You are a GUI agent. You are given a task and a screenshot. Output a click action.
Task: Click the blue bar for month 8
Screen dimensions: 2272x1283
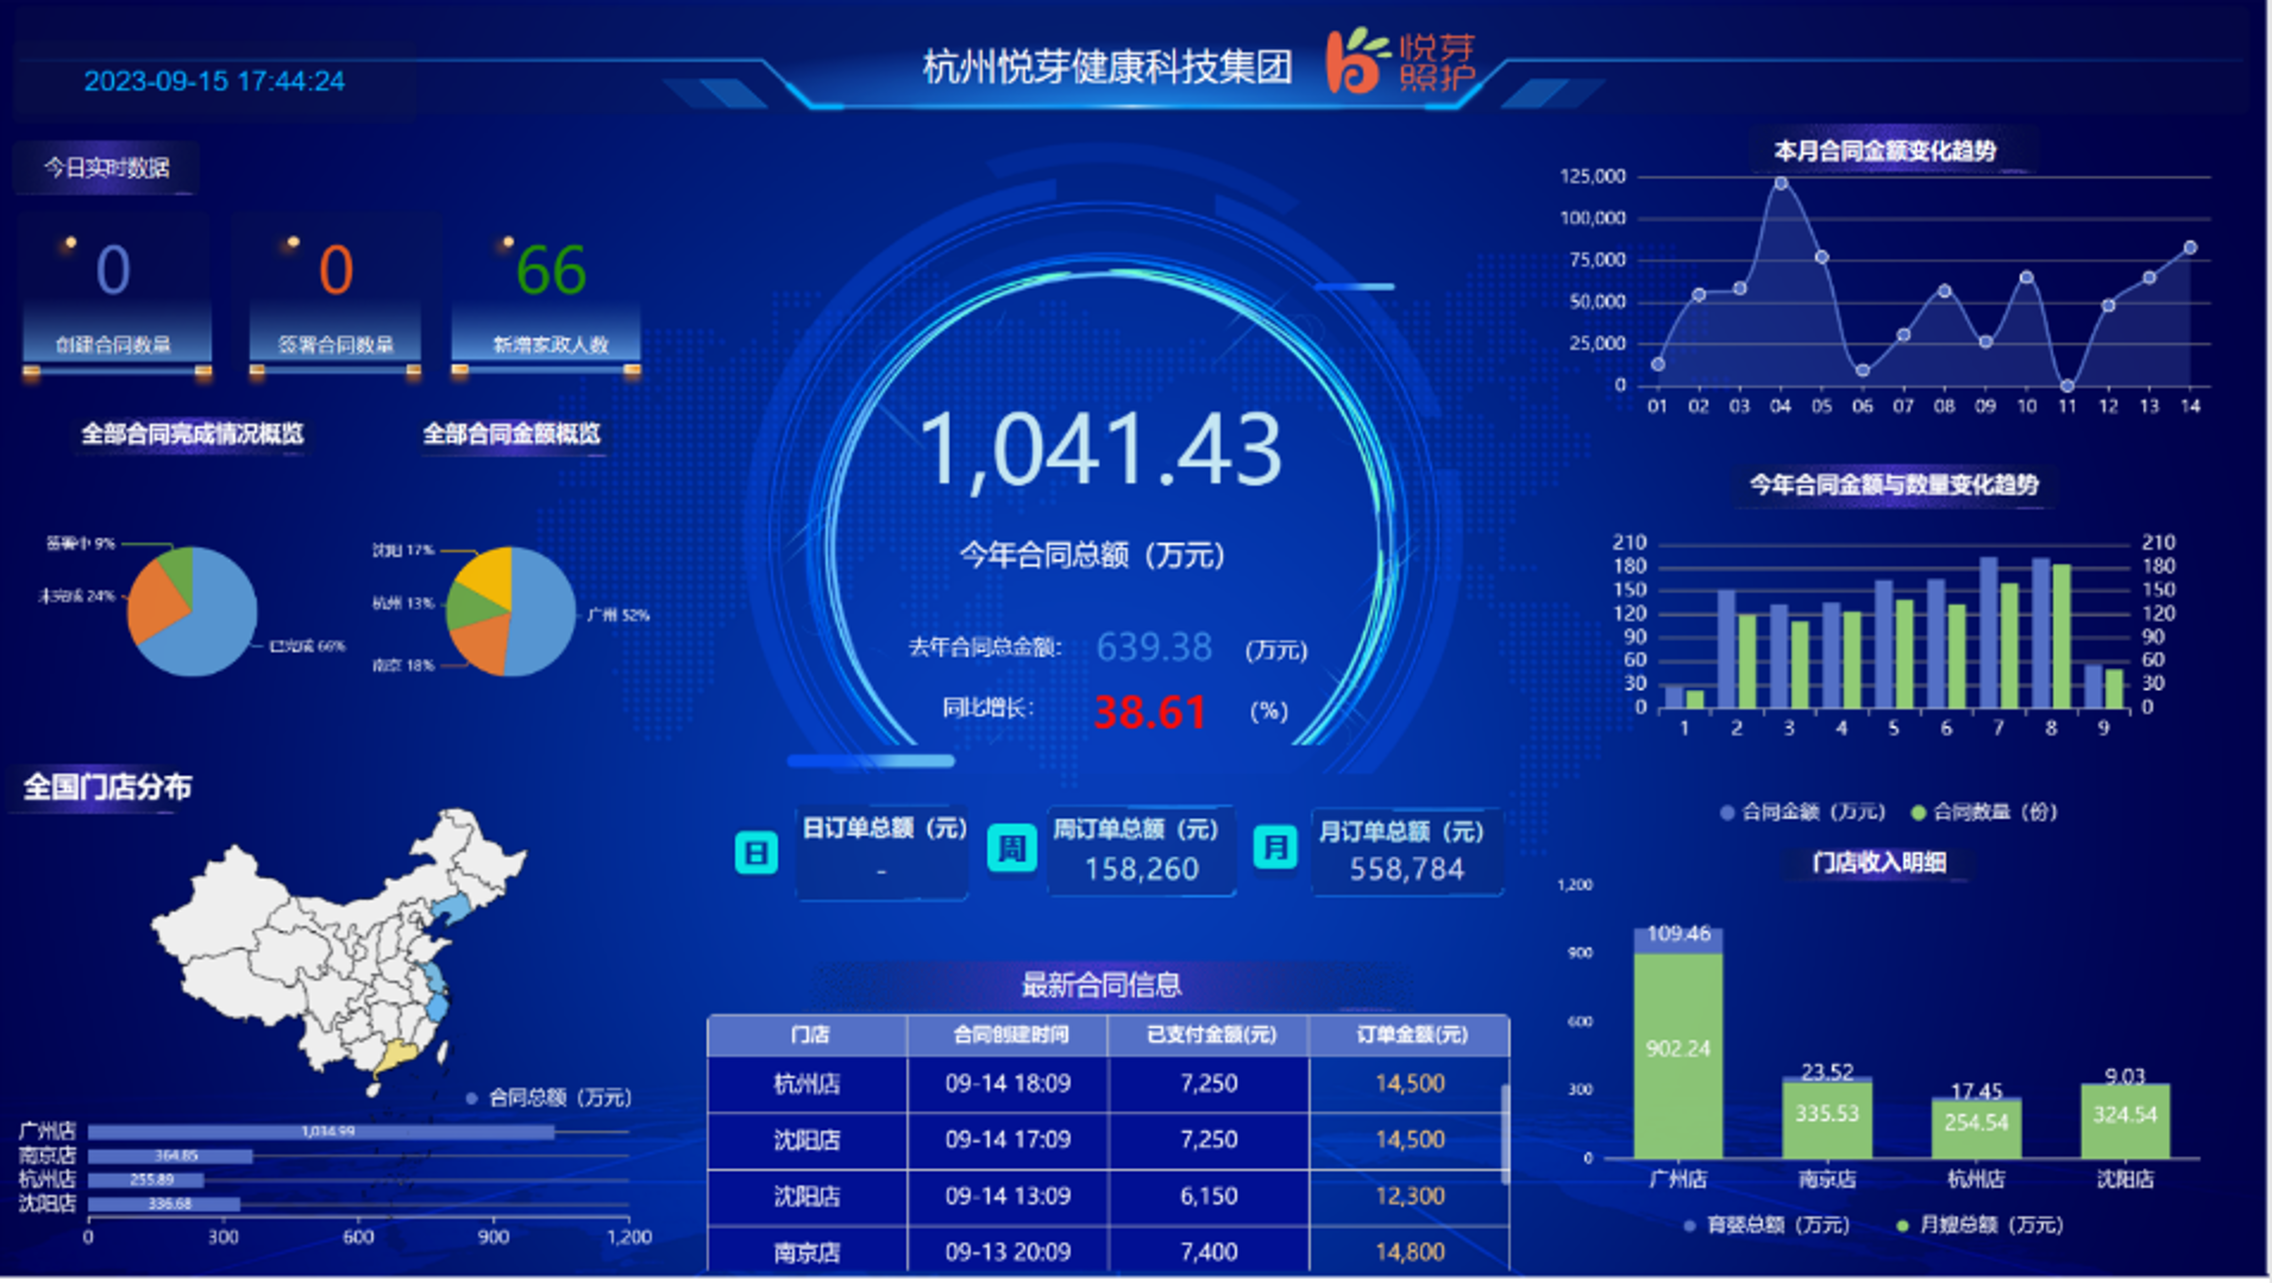[x=2041, y=633]
